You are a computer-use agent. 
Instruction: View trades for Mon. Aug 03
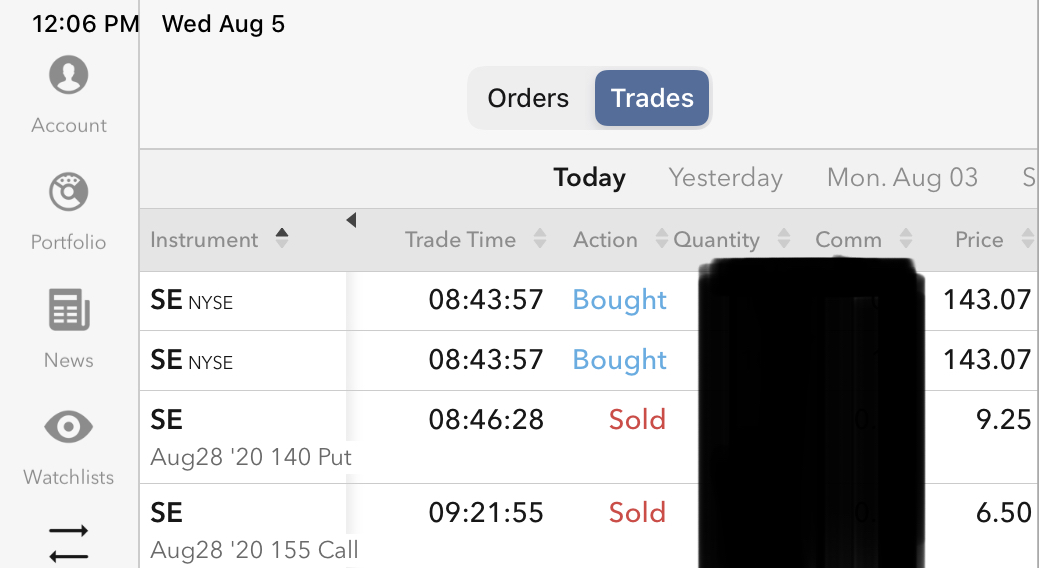pos(902,178)
